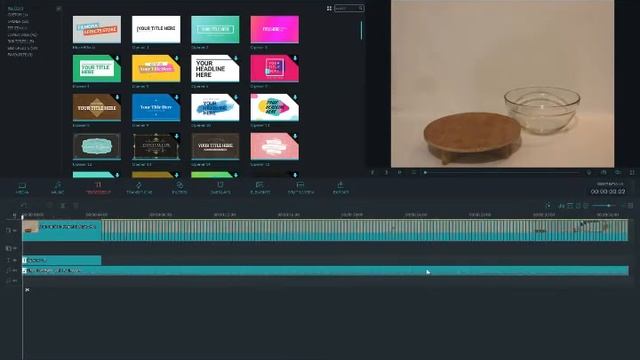Open the Media tab
The image size is (640, 360).
pyautogui.click(x=22, y=188)
